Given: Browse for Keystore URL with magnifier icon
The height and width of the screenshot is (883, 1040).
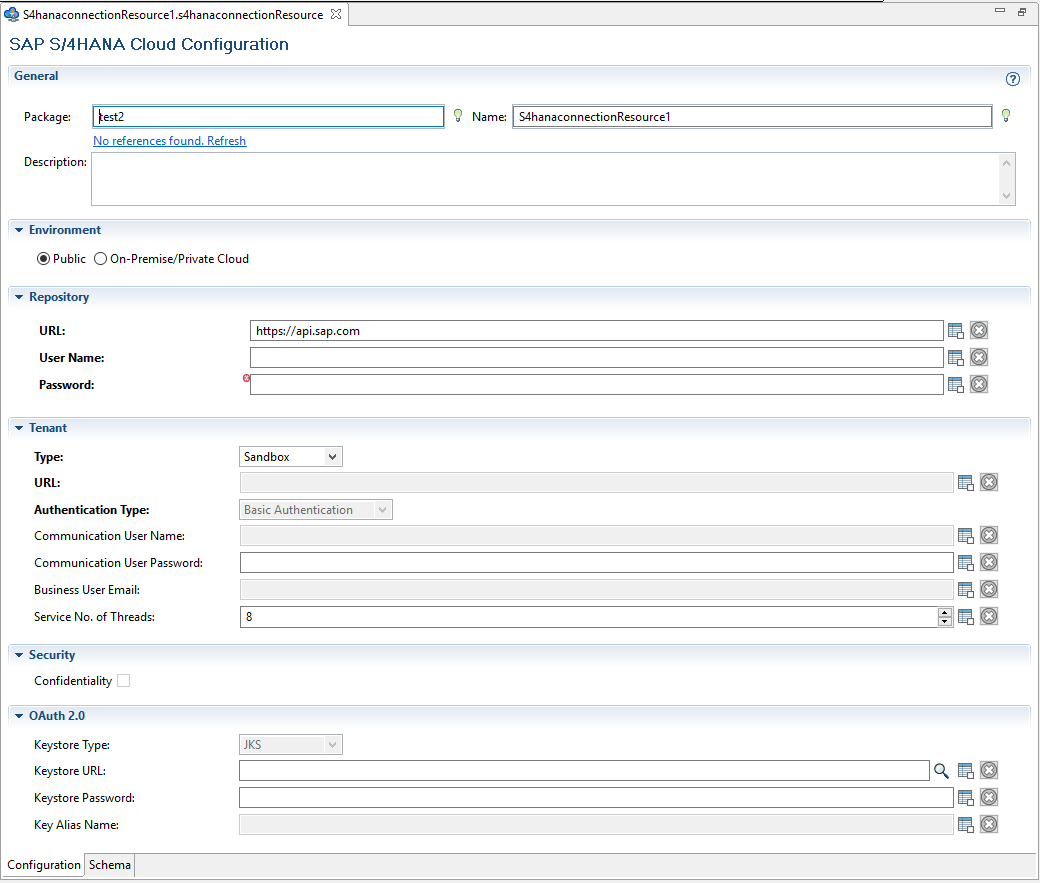Looking at the screenshot, I should (941, 771).
